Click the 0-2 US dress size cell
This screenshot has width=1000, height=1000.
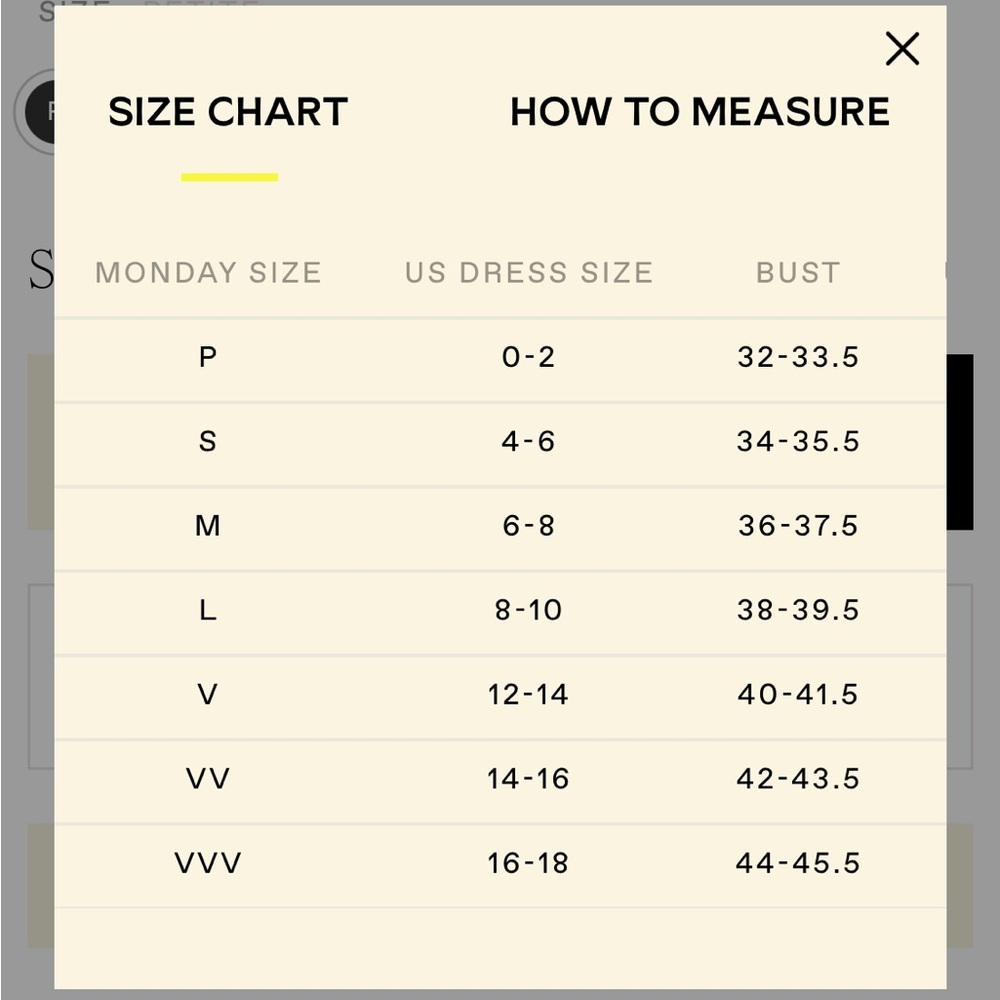[x=528, y=357]
